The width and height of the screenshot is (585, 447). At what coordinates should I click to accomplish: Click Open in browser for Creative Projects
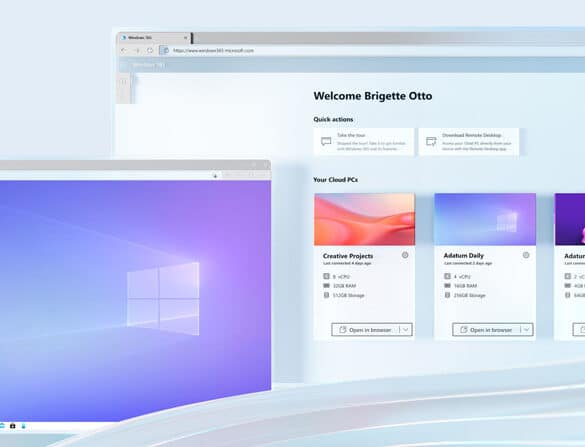pyautogui.click(x=366, y=330)
